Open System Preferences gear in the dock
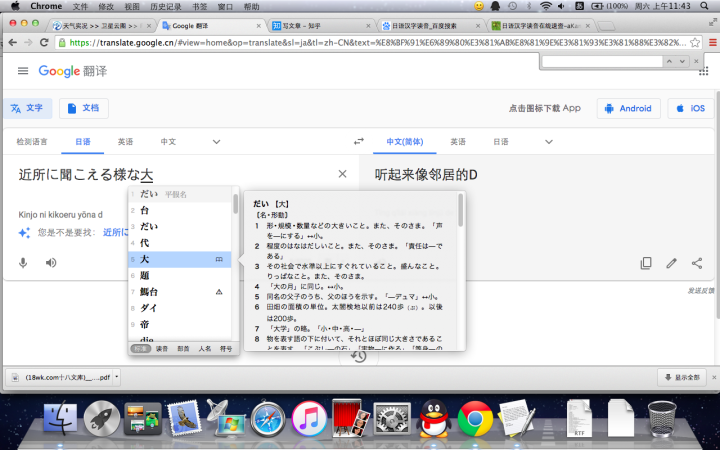The height and width of the screenshot is (450, 720). [392, 418]
